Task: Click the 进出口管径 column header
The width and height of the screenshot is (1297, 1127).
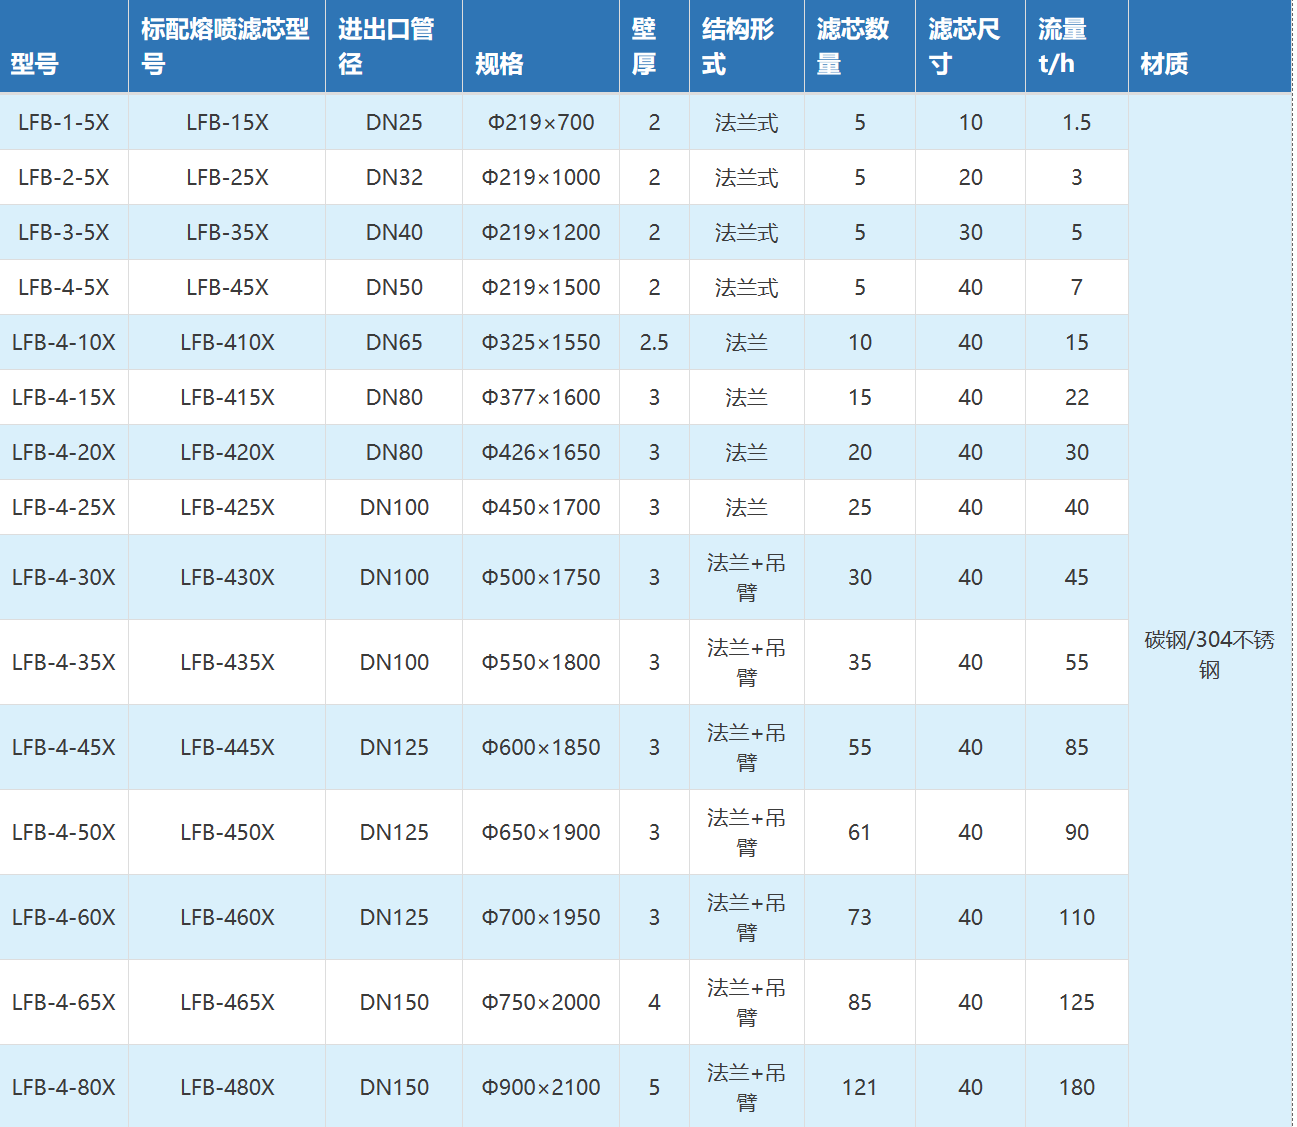Action: point(394,46)
